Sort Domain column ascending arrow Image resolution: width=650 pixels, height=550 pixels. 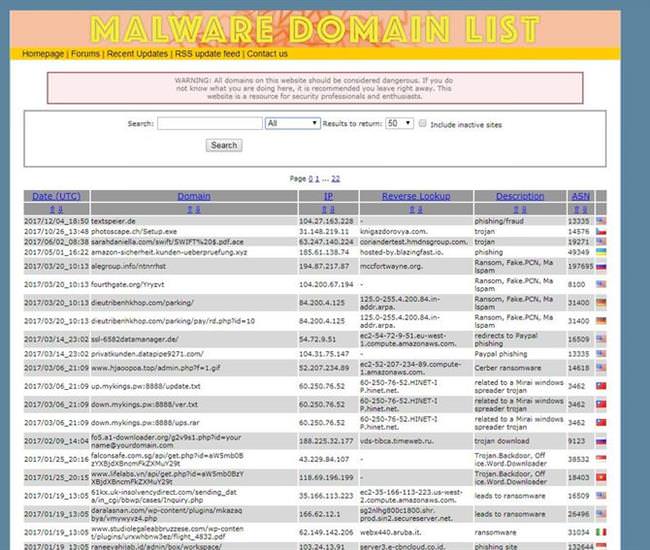[189, 209]
